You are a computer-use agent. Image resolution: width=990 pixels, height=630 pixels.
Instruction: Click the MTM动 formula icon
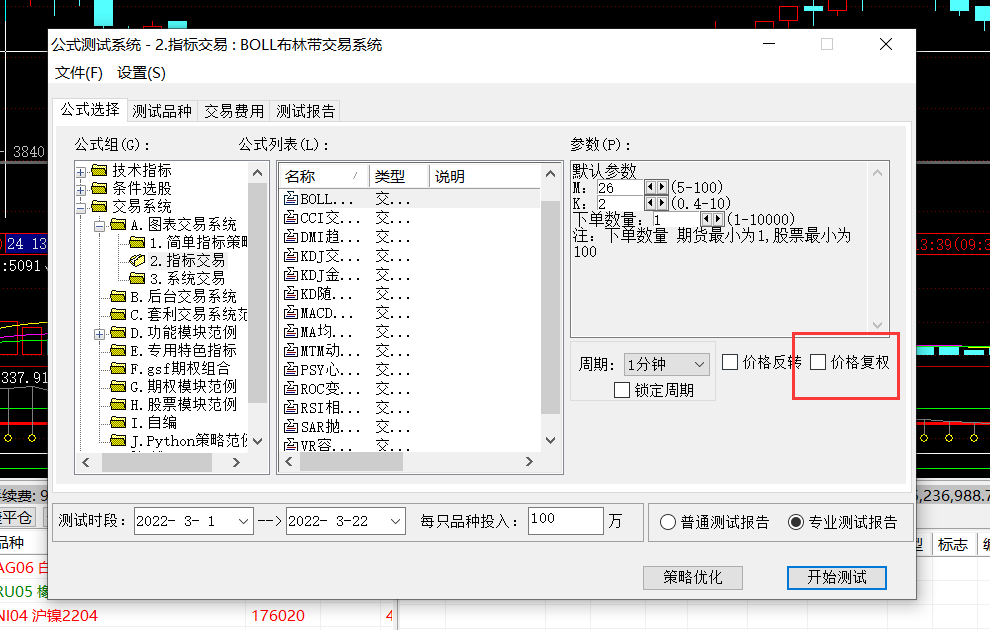pyautogui.click(x=291, y=350)
